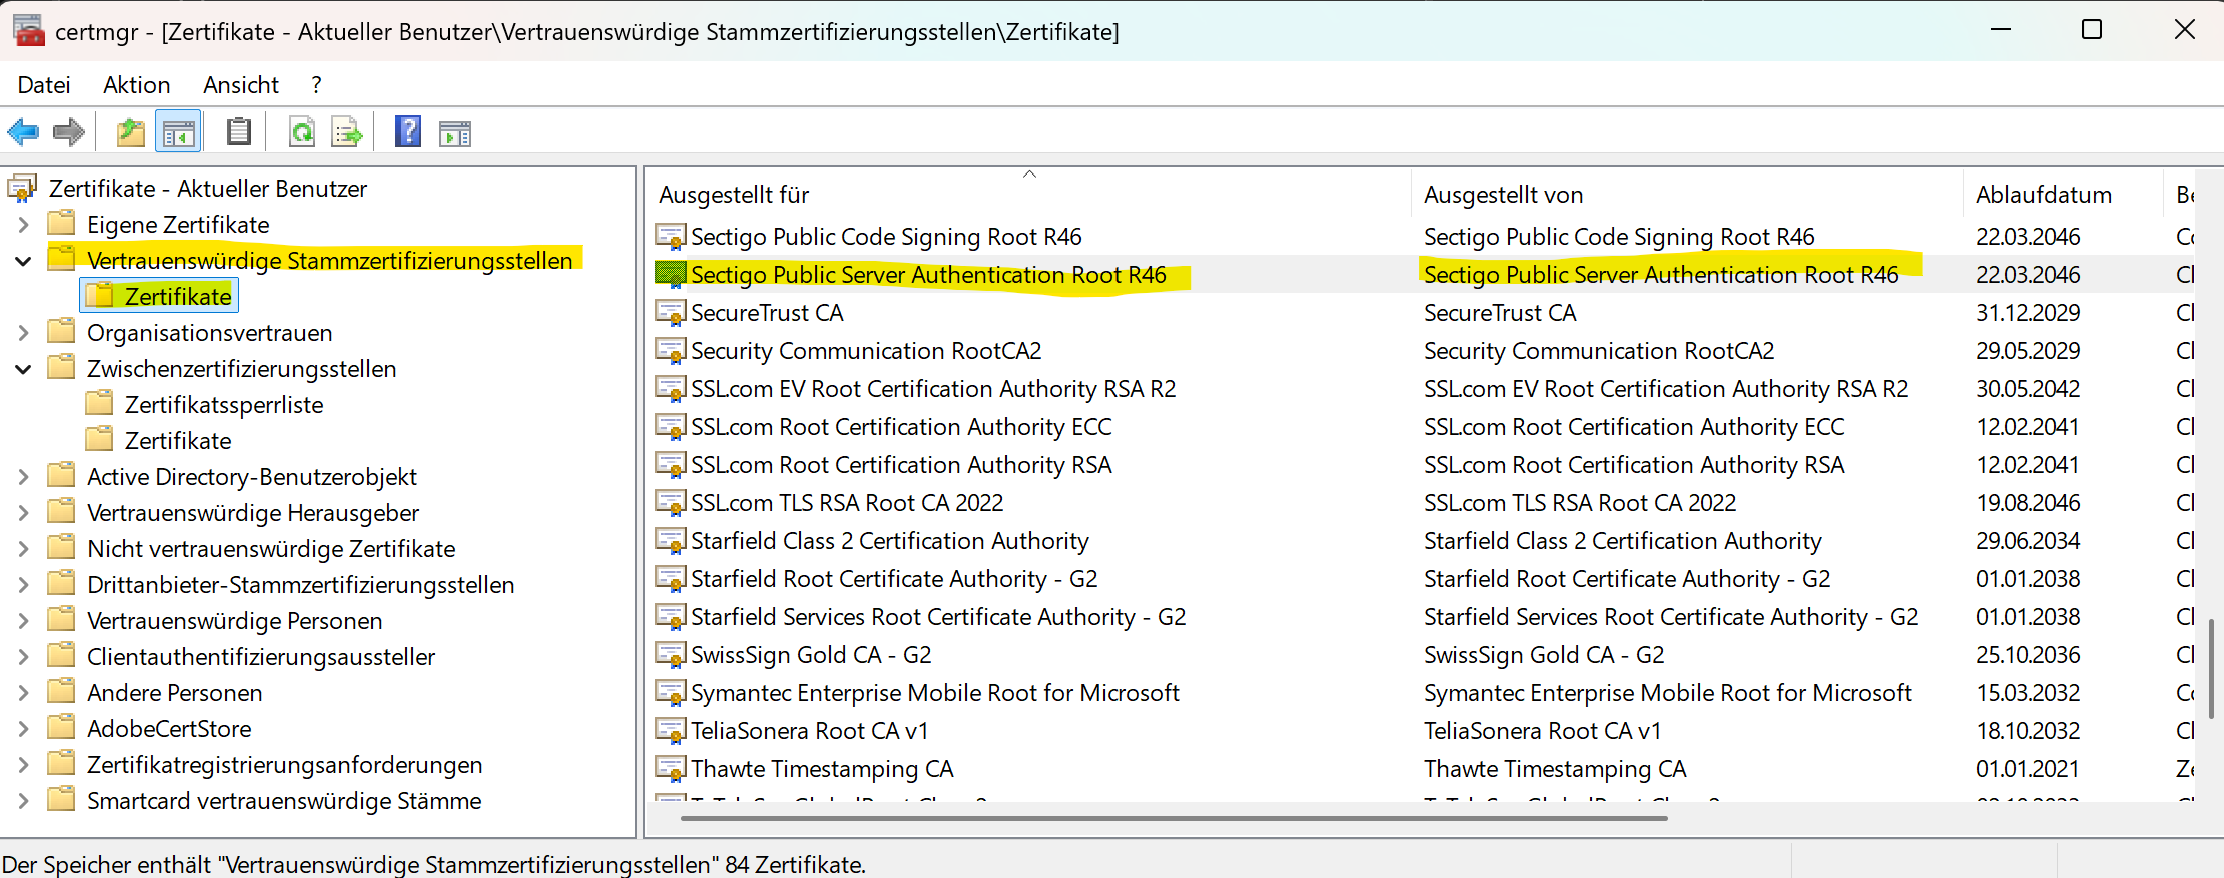This screenshot has width=2224, height=878.
Task: Collapse the Zwischenzertifizierungsstellen node
Action: [x=23, y=369]
